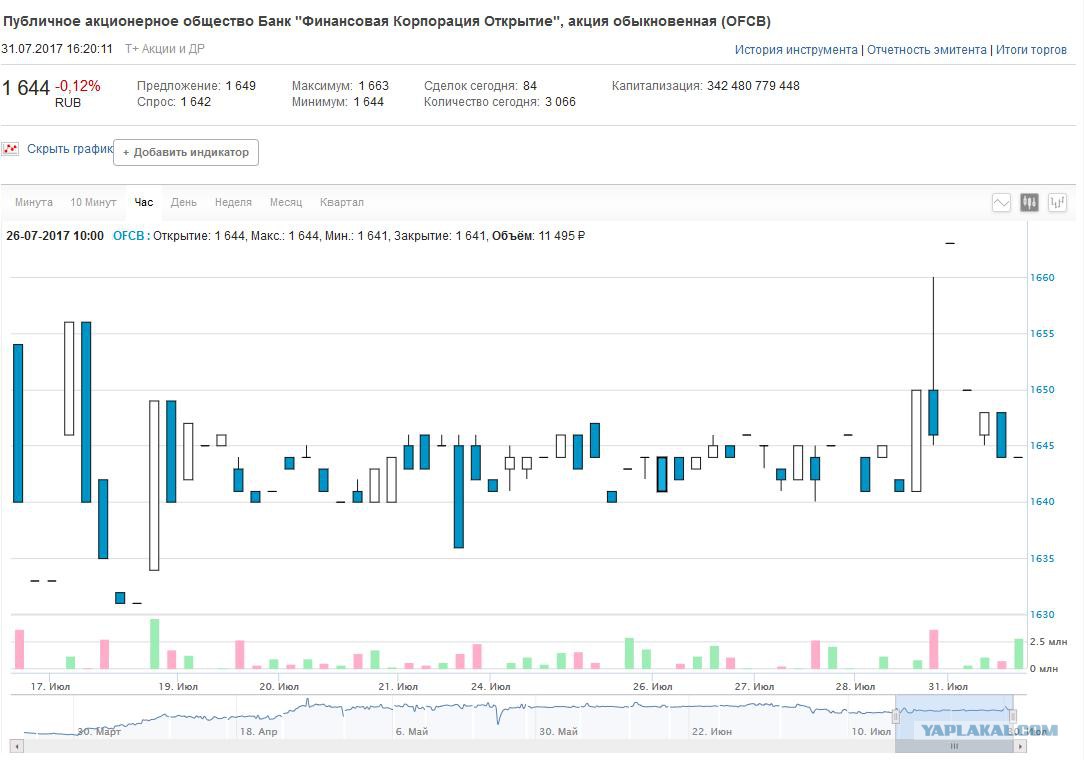
Task: Open История инструмента link
Action: point(796,50)
